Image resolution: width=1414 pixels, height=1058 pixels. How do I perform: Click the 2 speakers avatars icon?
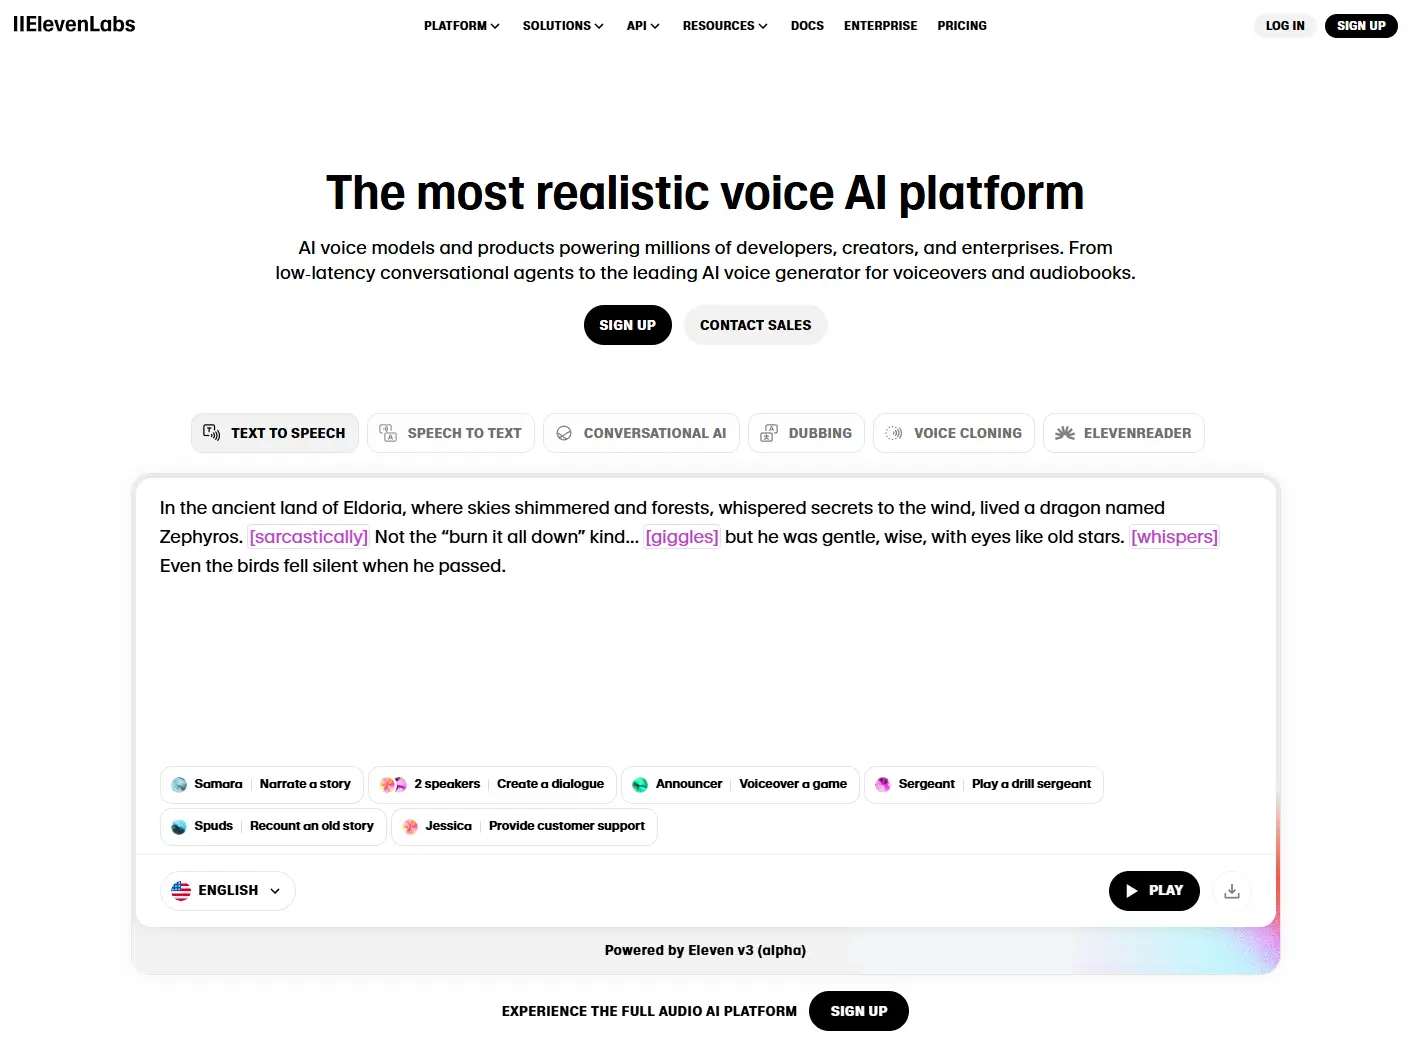pyautogui.click(x=393, y=785)
